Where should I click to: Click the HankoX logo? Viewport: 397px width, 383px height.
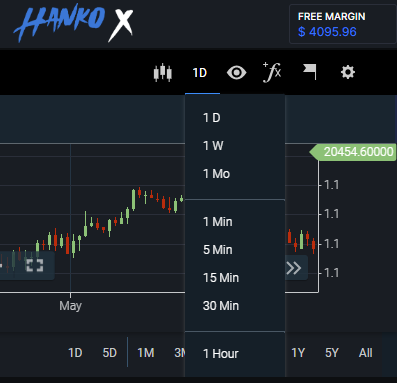pos(73,23)
